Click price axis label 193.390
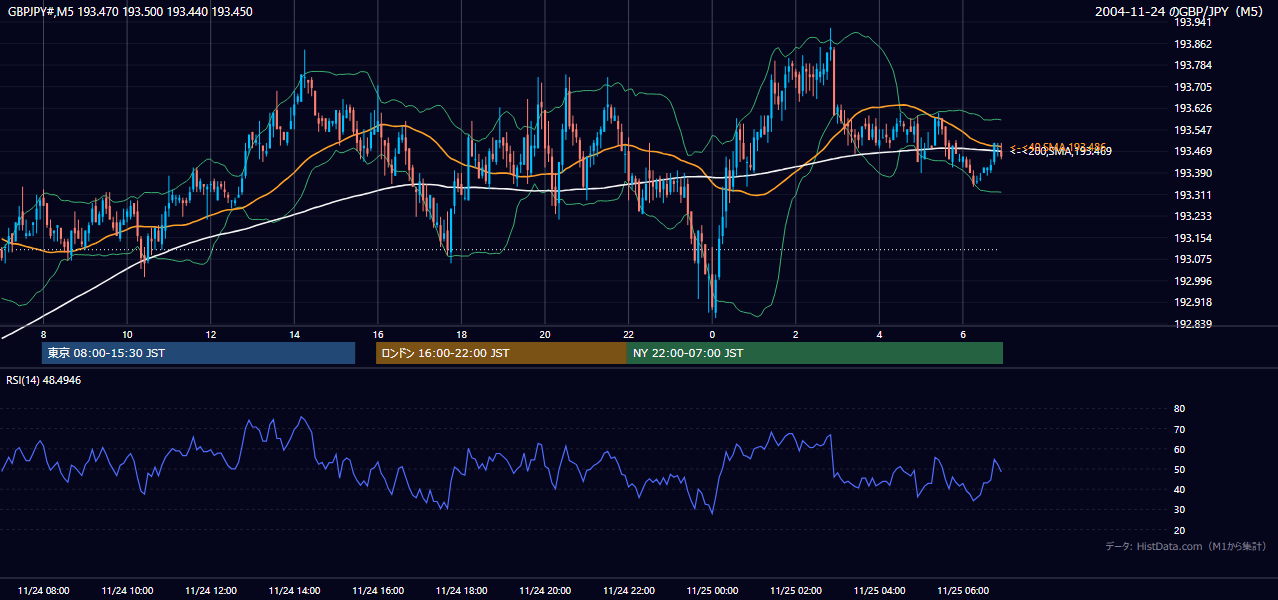 (1193, 173)
